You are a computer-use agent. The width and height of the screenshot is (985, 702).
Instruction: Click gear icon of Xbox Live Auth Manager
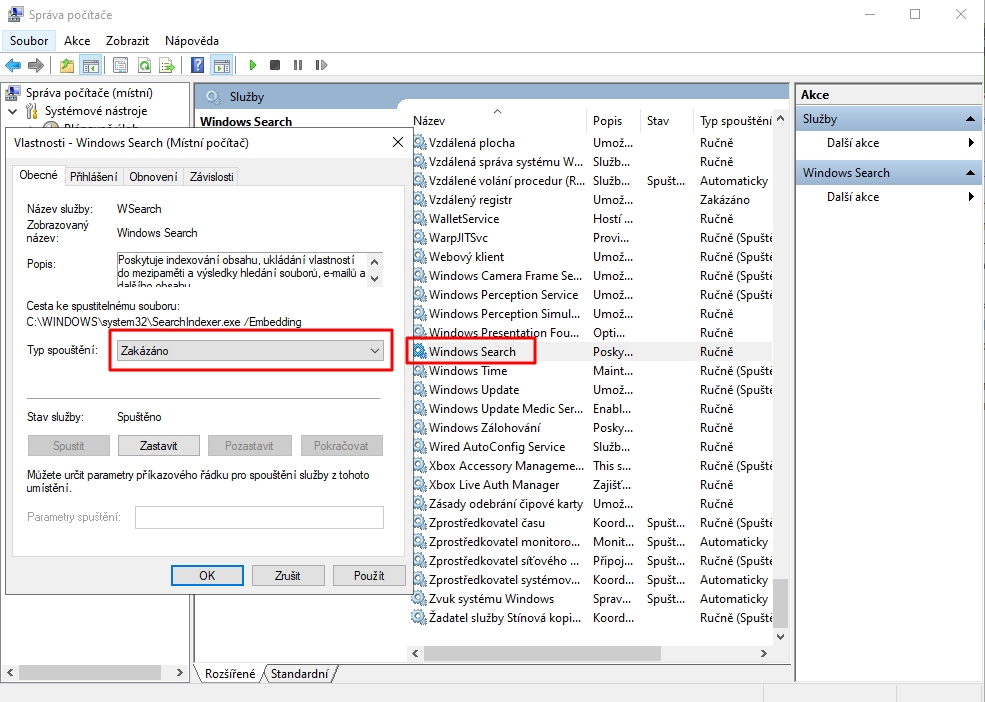420,485
